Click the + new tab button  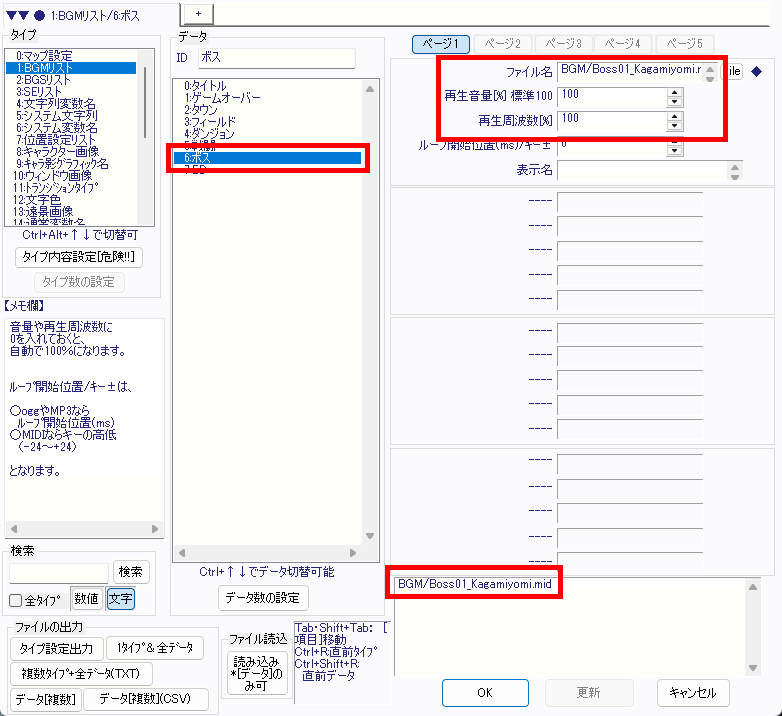198,11
